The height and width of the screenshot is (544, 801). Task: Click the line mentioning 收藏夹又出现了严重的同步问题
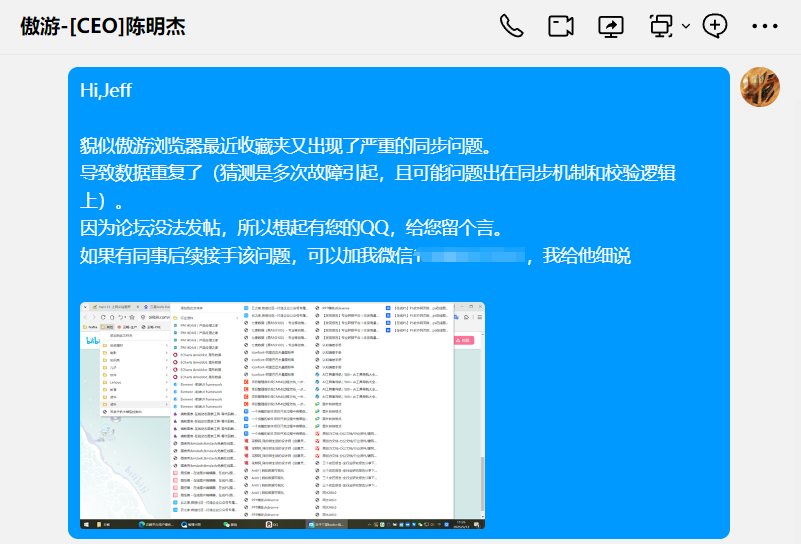286,146
